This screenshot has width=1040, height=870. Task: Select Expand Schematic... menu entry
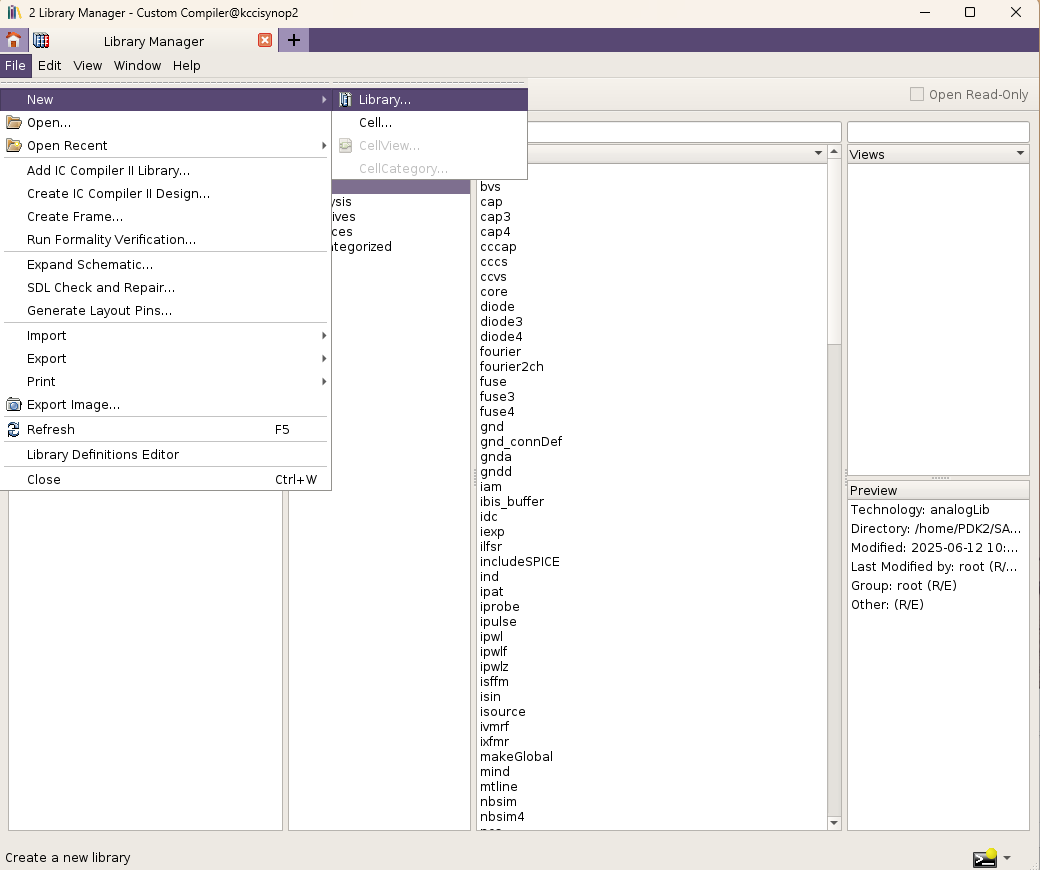point(166,265)
